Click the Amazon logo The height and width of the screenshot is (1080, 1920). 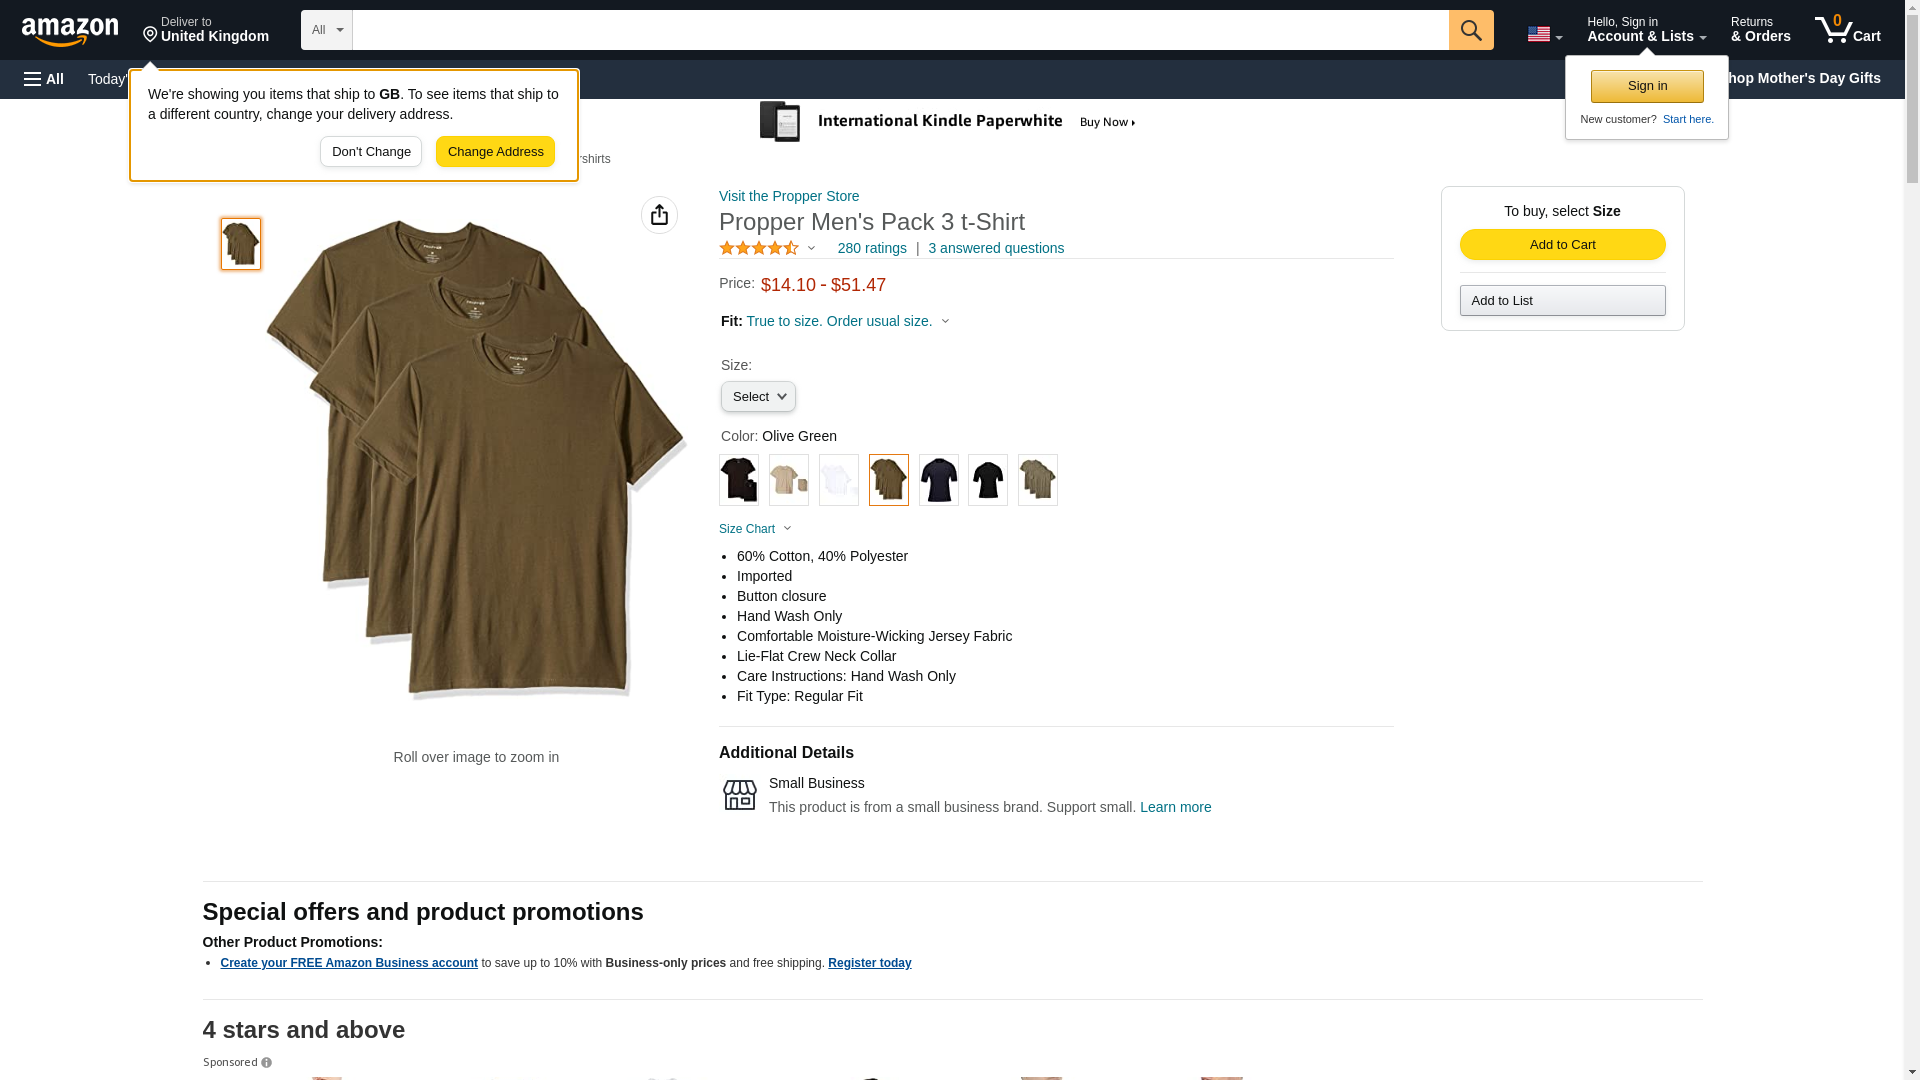tap(70, 31)
